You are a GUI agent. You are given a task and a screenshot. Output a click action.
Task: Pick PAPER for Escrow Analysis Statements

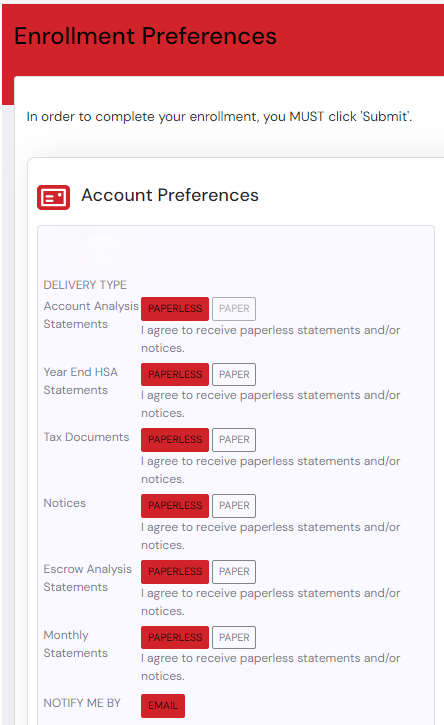234,571
